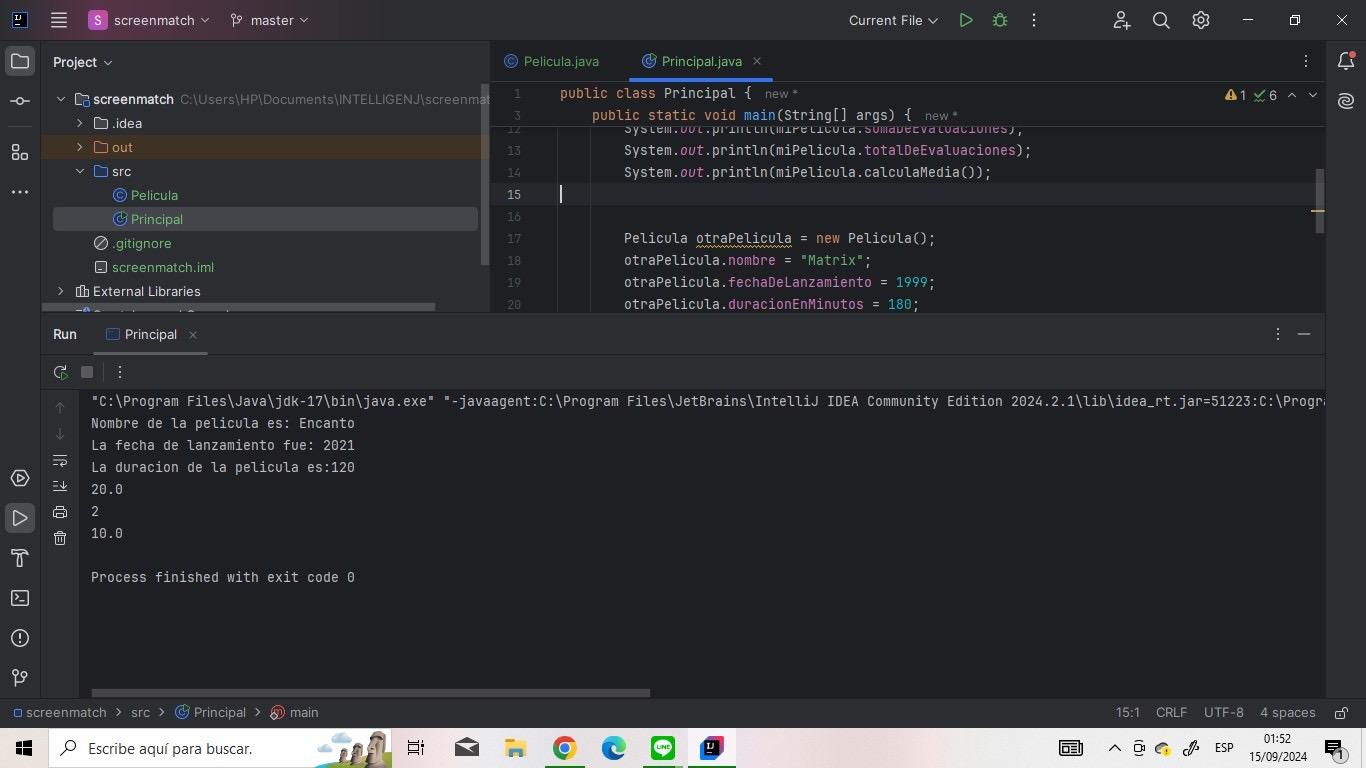
Task: Open editor tabs more options
Action: pyautogui.click(x=1305, y=61)
